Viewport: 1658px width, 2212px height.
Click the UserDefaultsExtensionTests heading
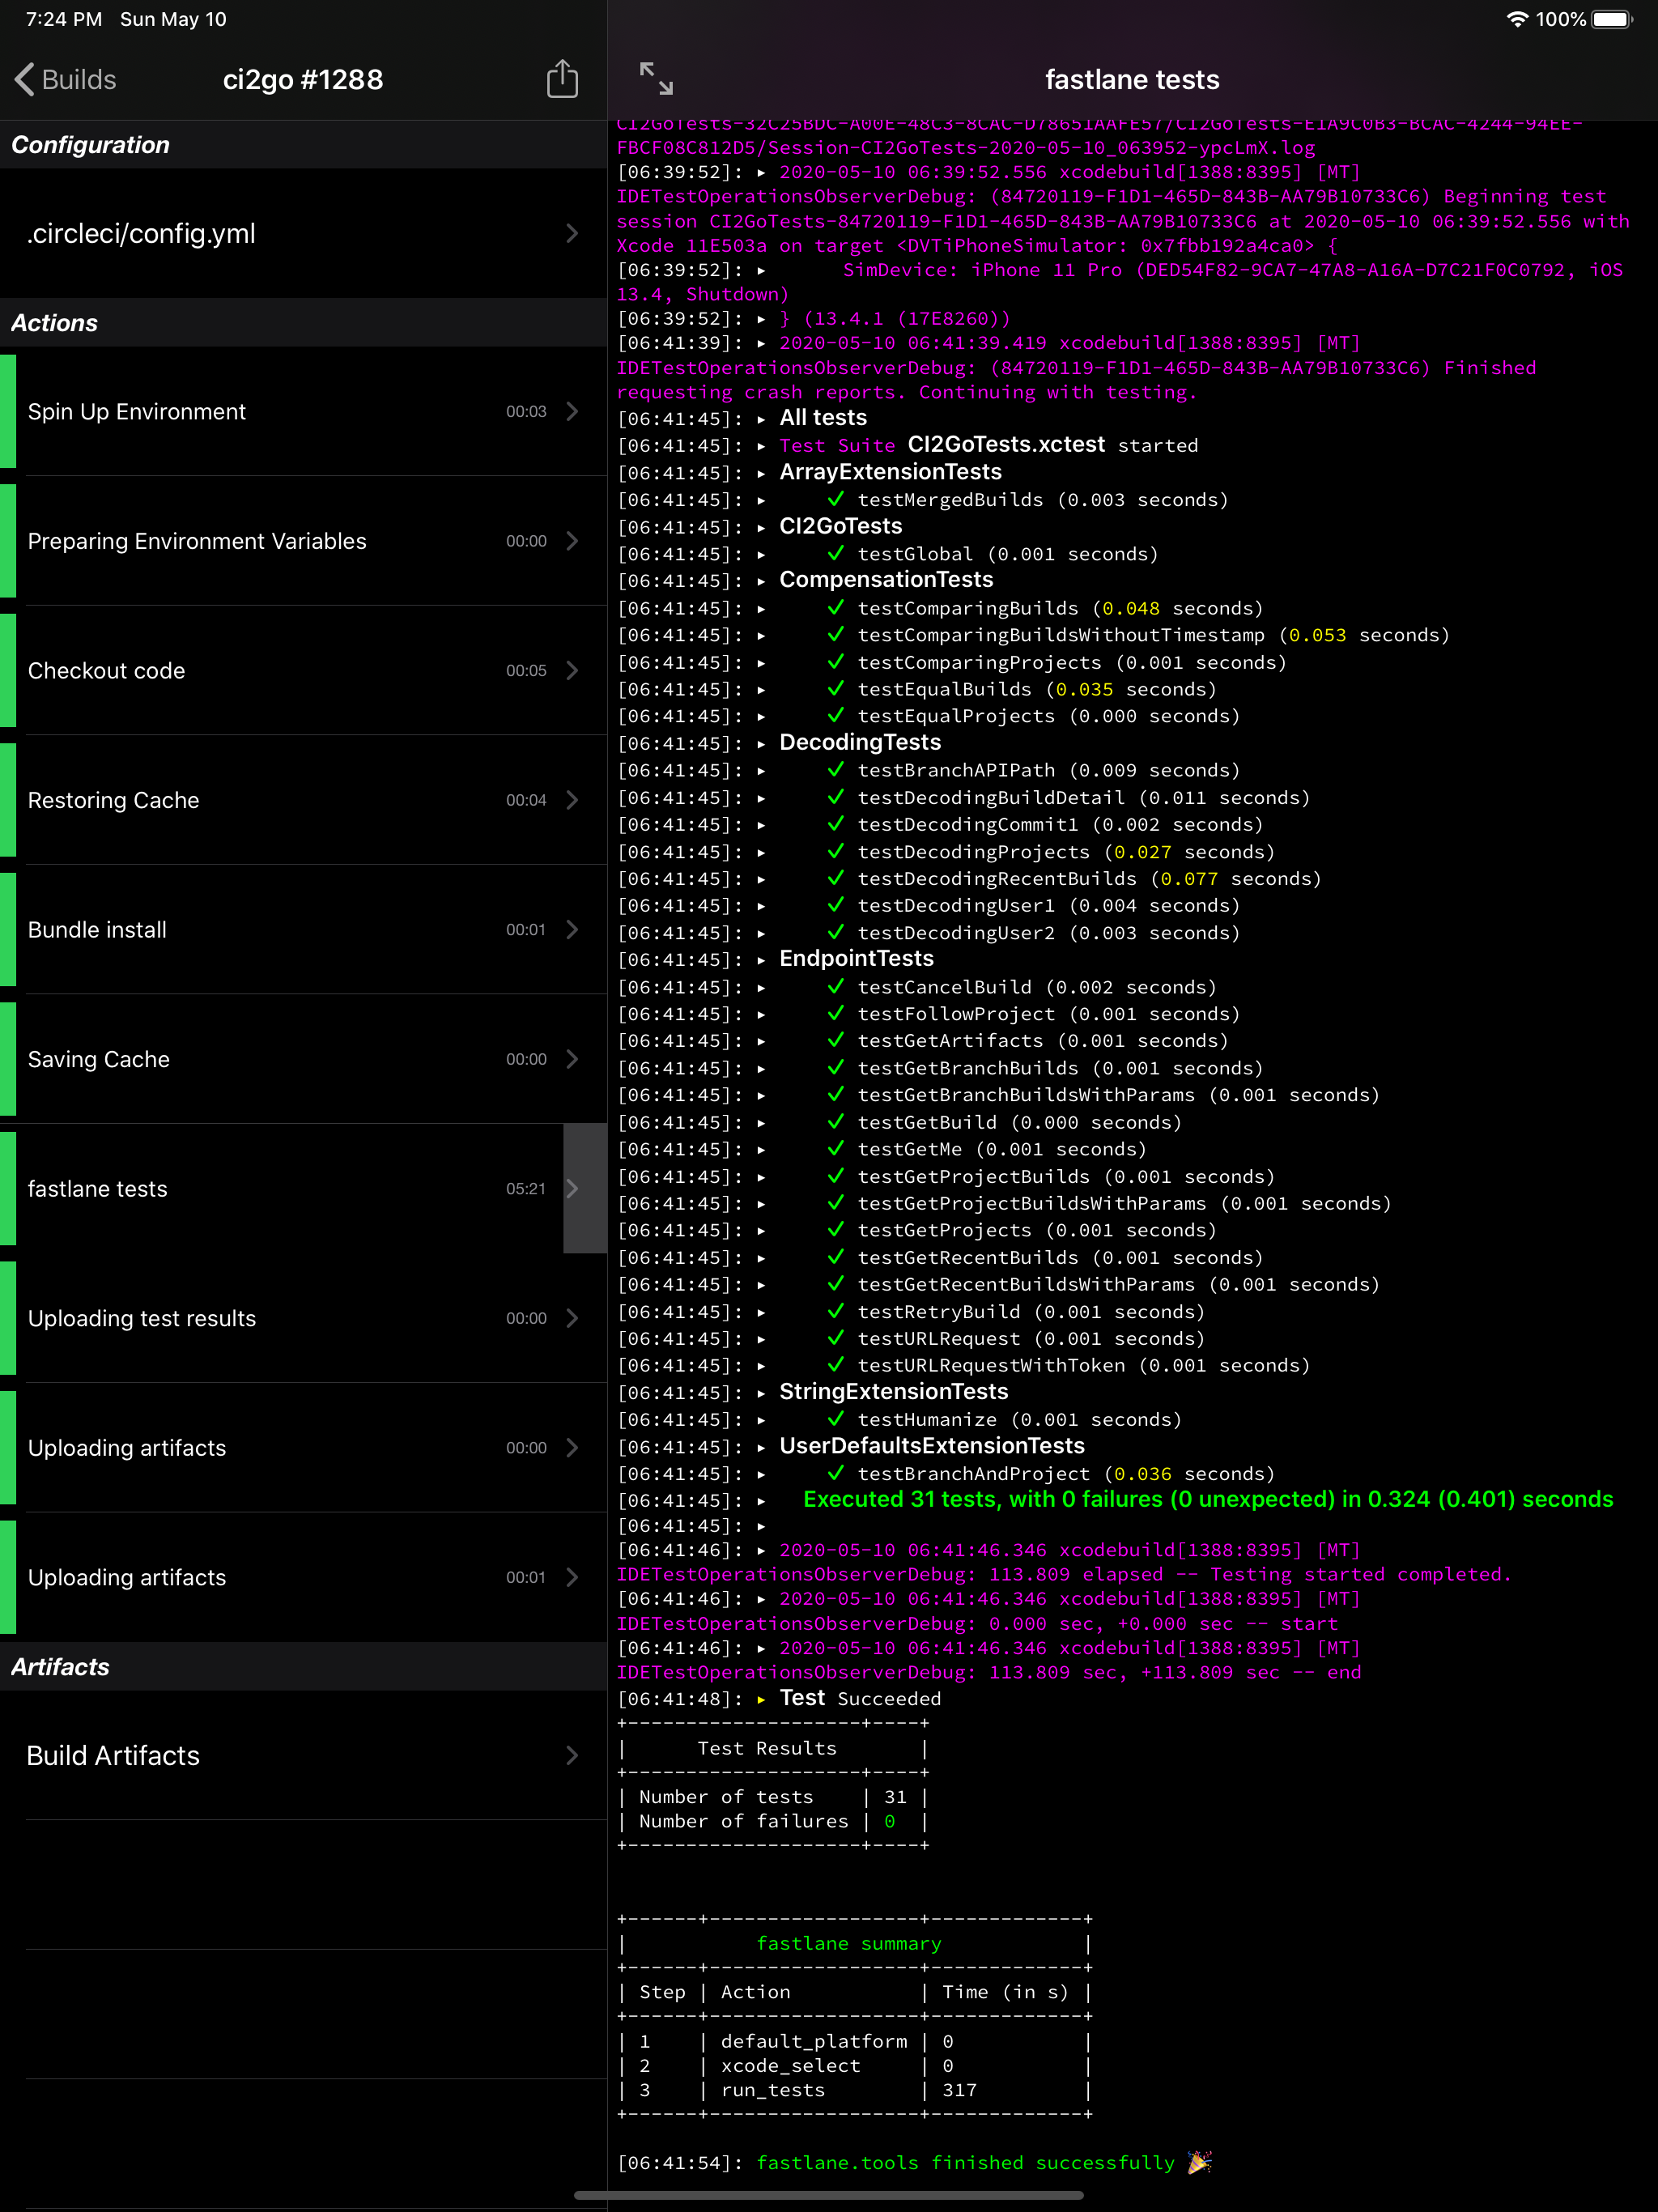point(932,1445)
